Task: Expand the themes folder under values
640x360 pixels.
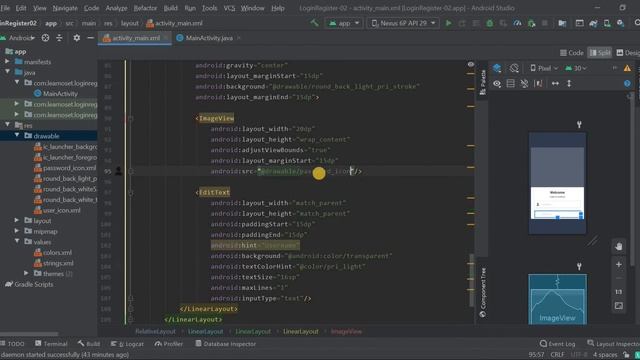Action: (27, 273)
